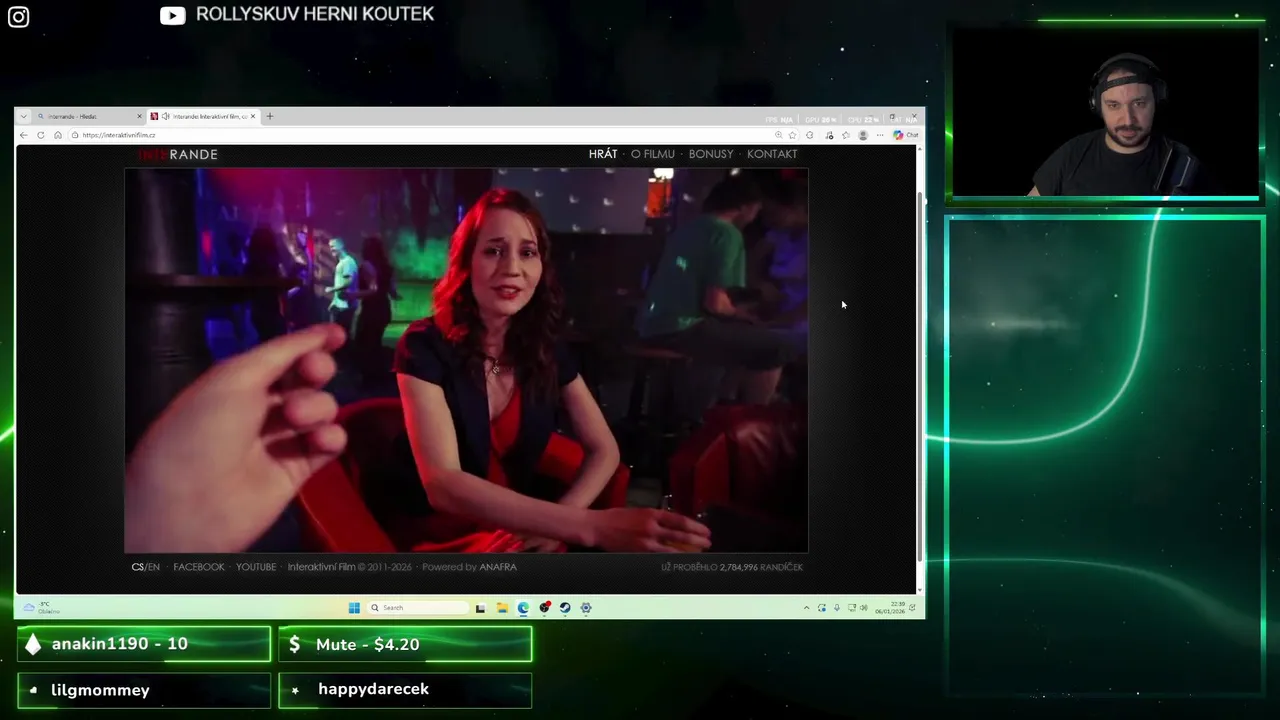Viewport: 1280px width, 720px height.
Task: Click the streamer webcam feed
Action: [x=1105, y=112]
